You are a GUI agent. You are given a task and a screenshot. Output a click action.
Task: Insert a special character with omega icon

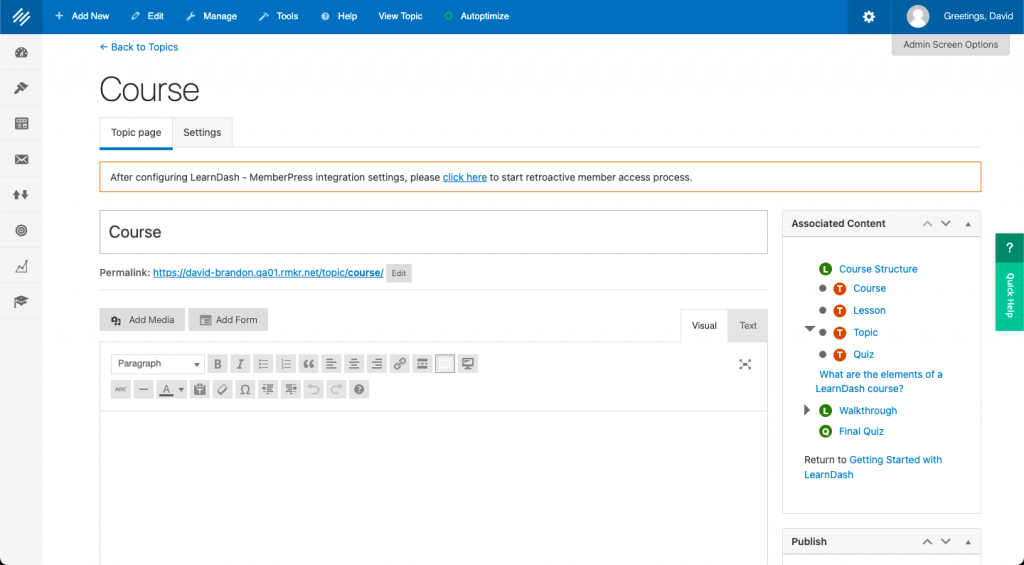[x=245, y=390]
